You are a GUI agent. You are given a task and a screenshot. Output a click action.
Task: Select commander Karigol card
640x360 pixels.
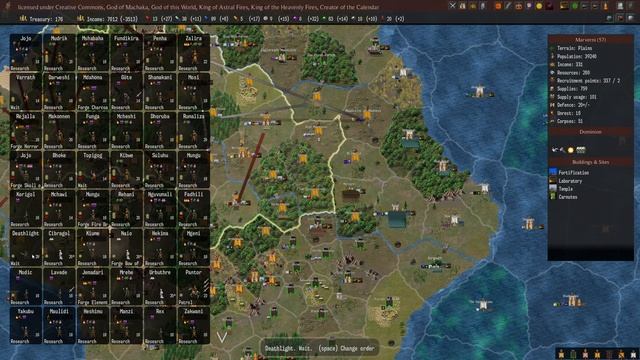[x=26, y=209]
